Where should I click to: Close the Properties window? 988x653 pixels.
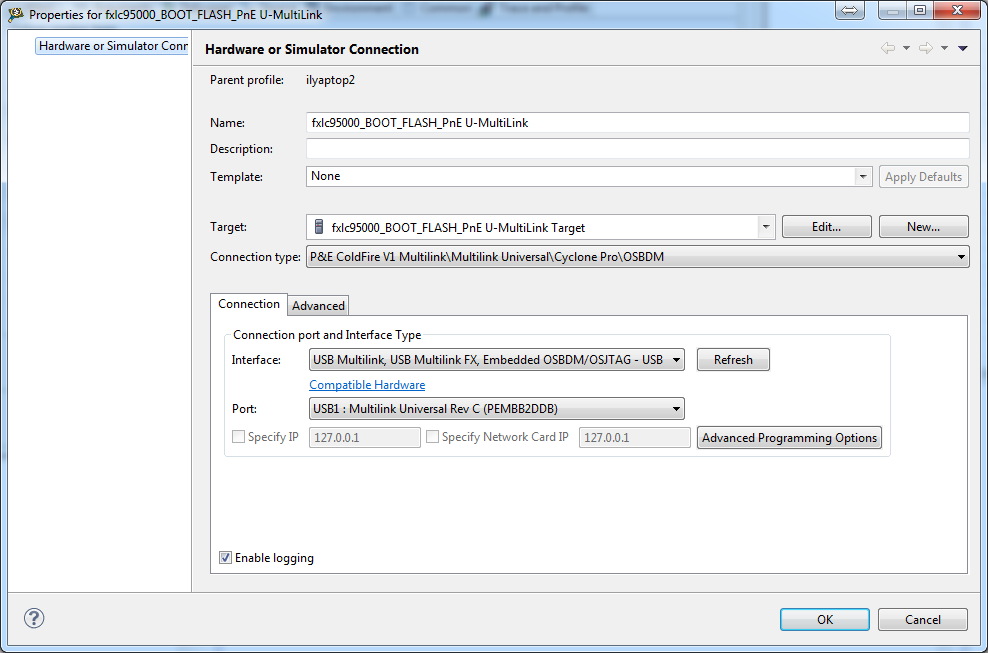[956, 10]
